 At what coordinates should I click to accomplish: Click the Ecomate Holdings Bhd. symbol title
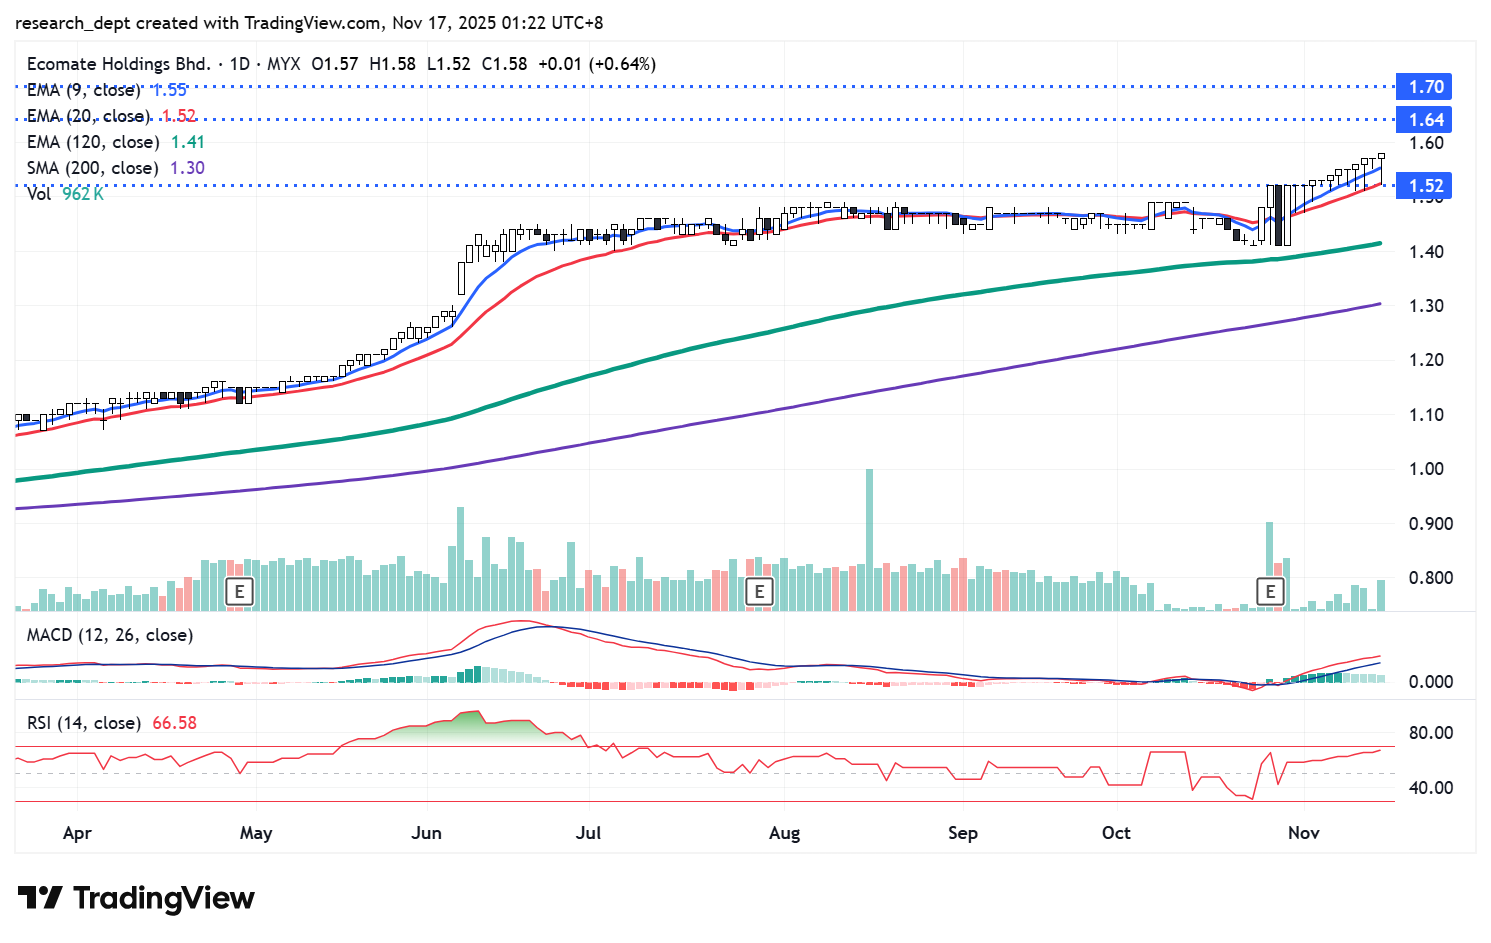118,64
